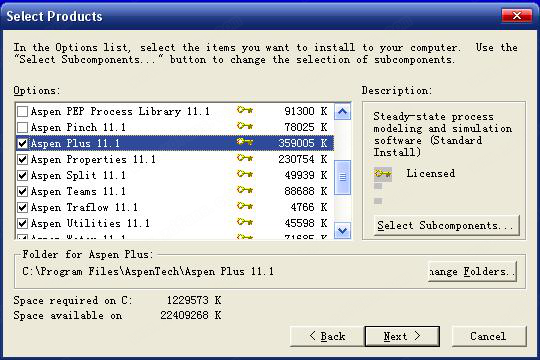The image size is (540, 360).
Task: Check the Aspen Pinch 11.1 option
Action: (22, 127)
